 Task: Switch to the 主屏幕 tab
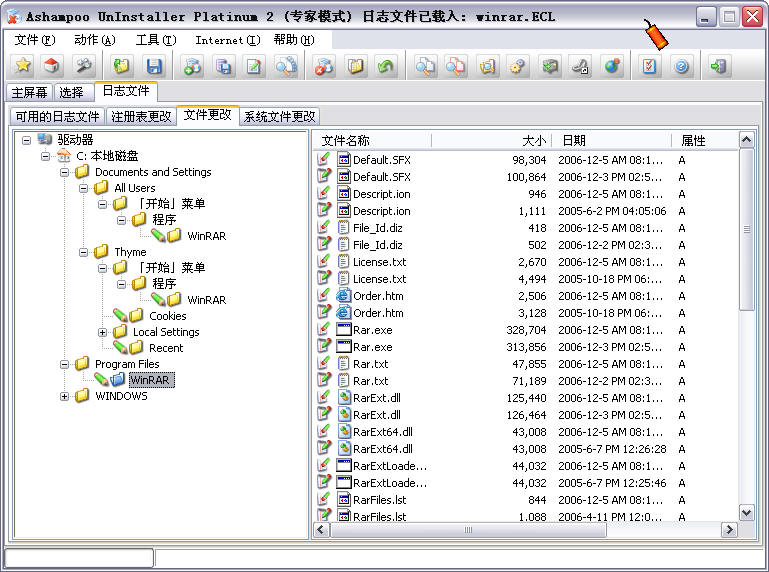click(x=29, y=92)
